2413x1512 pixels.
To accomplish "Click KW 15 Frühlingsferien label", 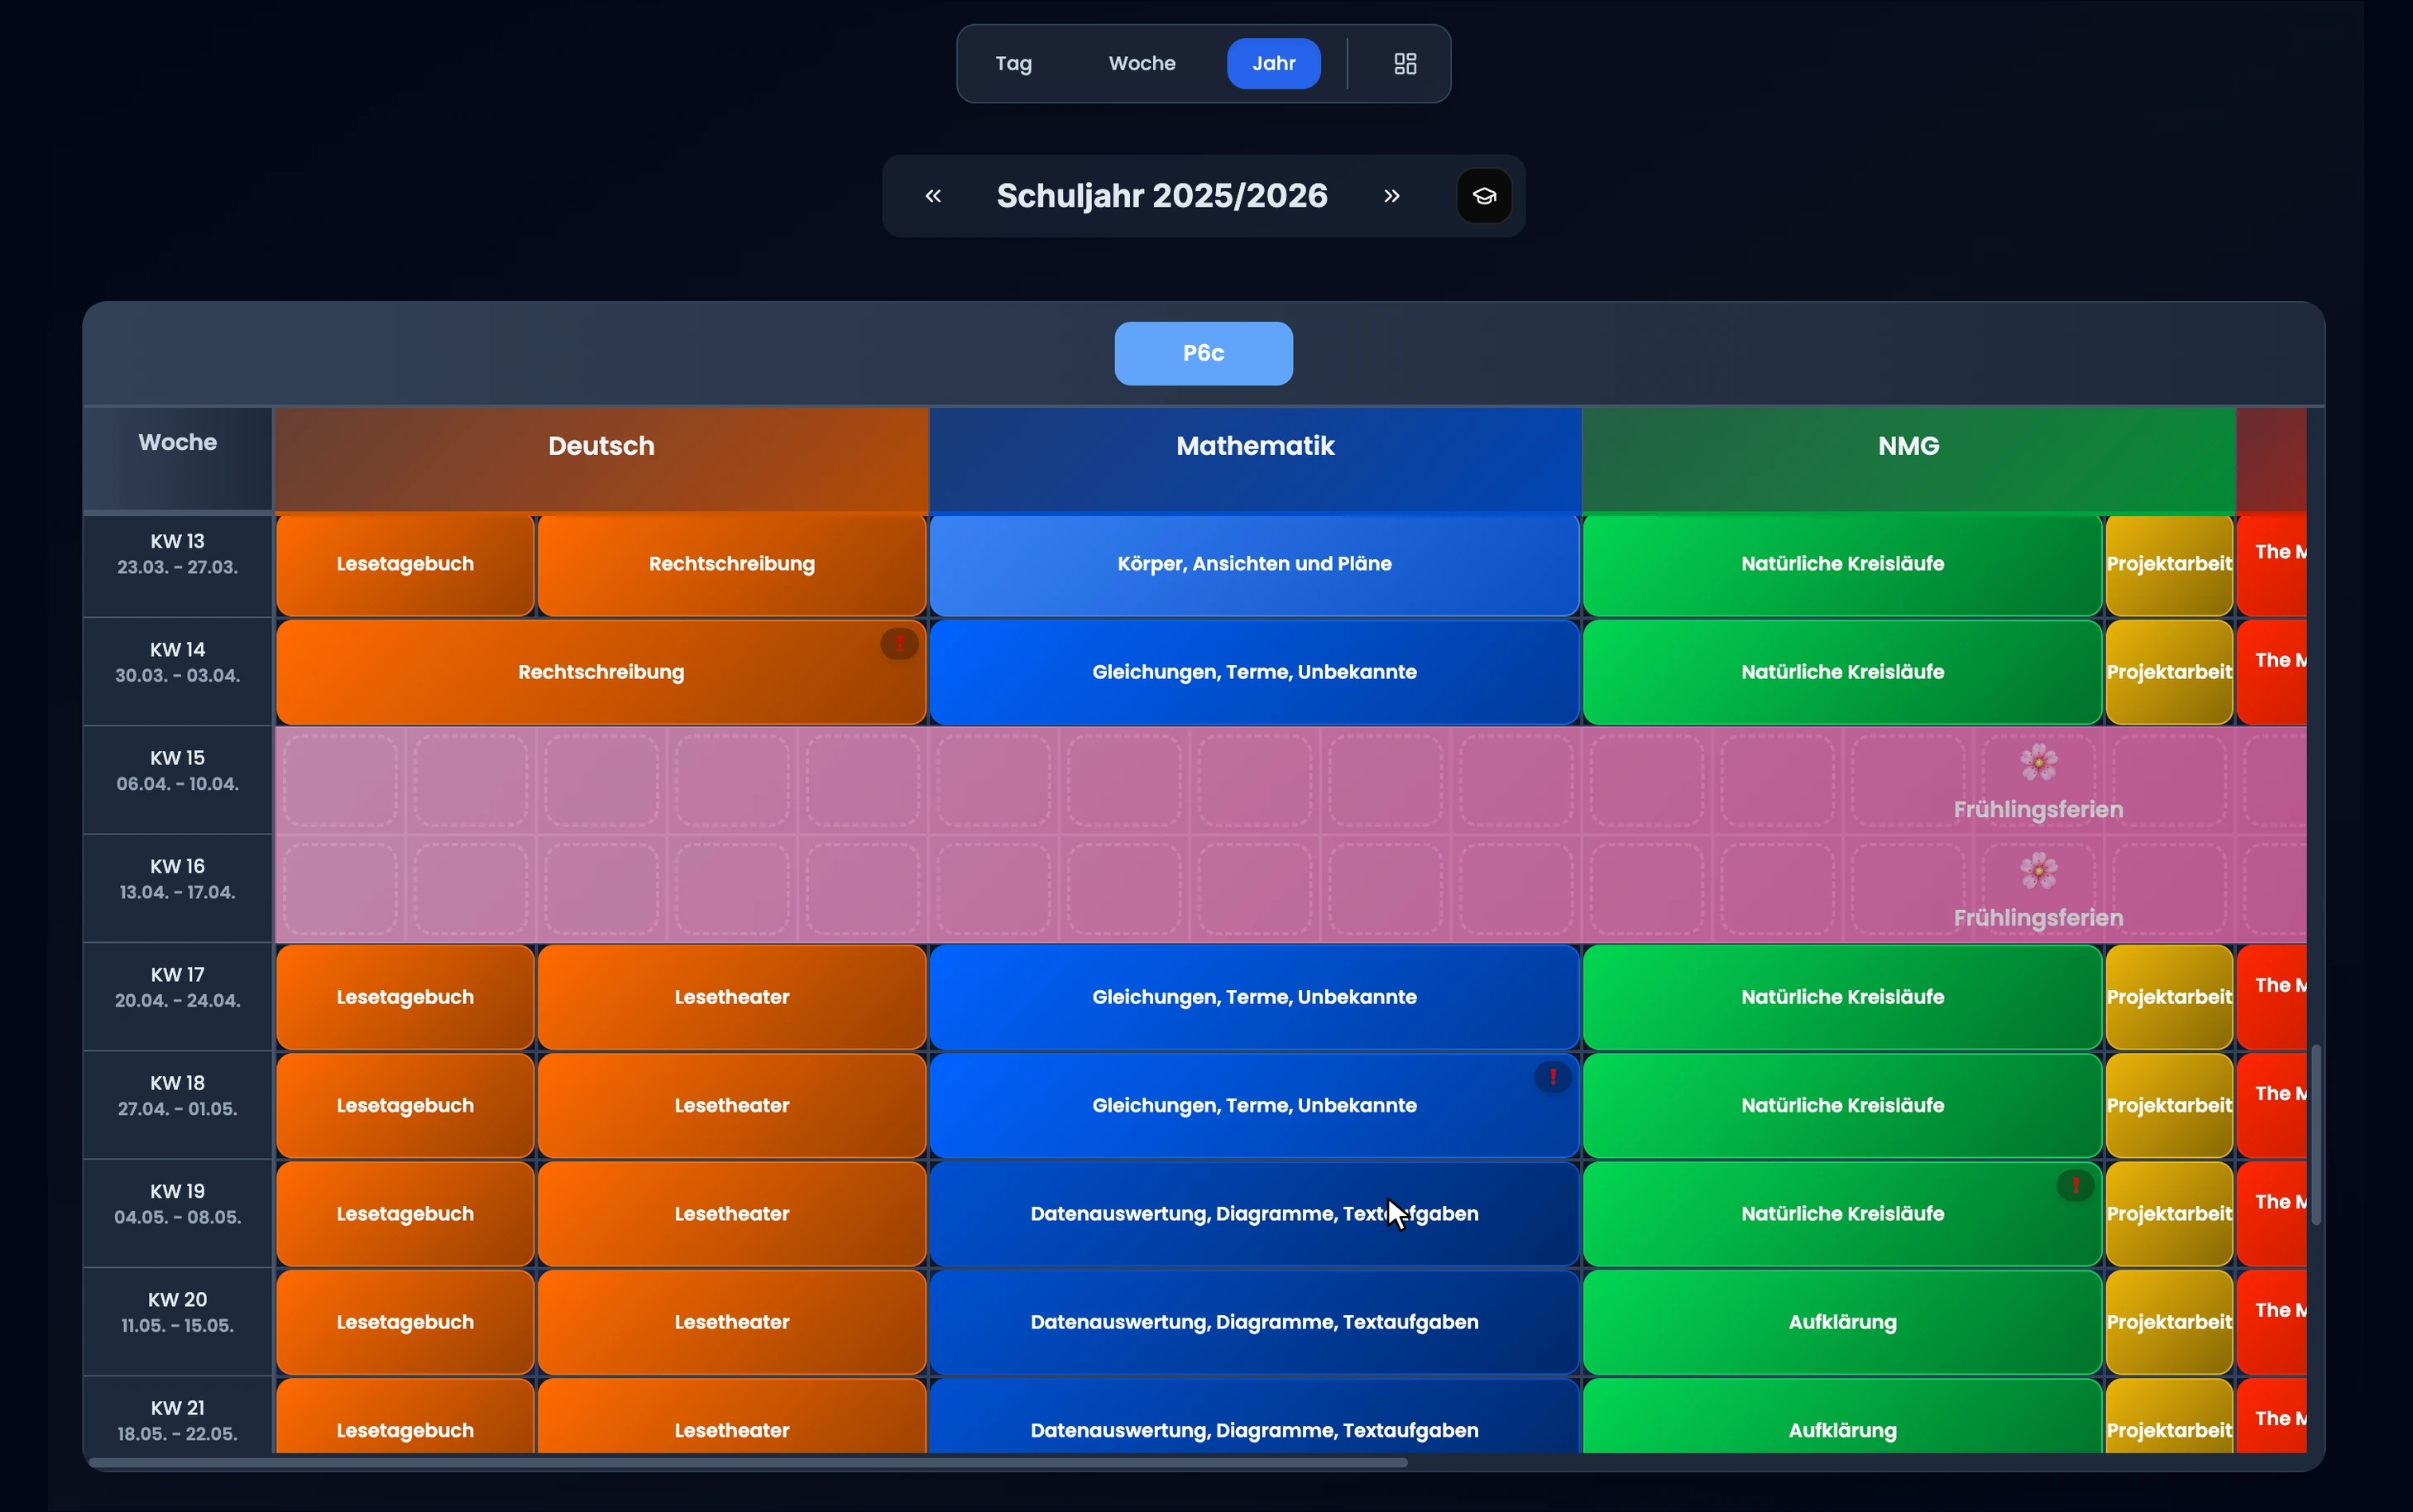I will point(2038,810).
